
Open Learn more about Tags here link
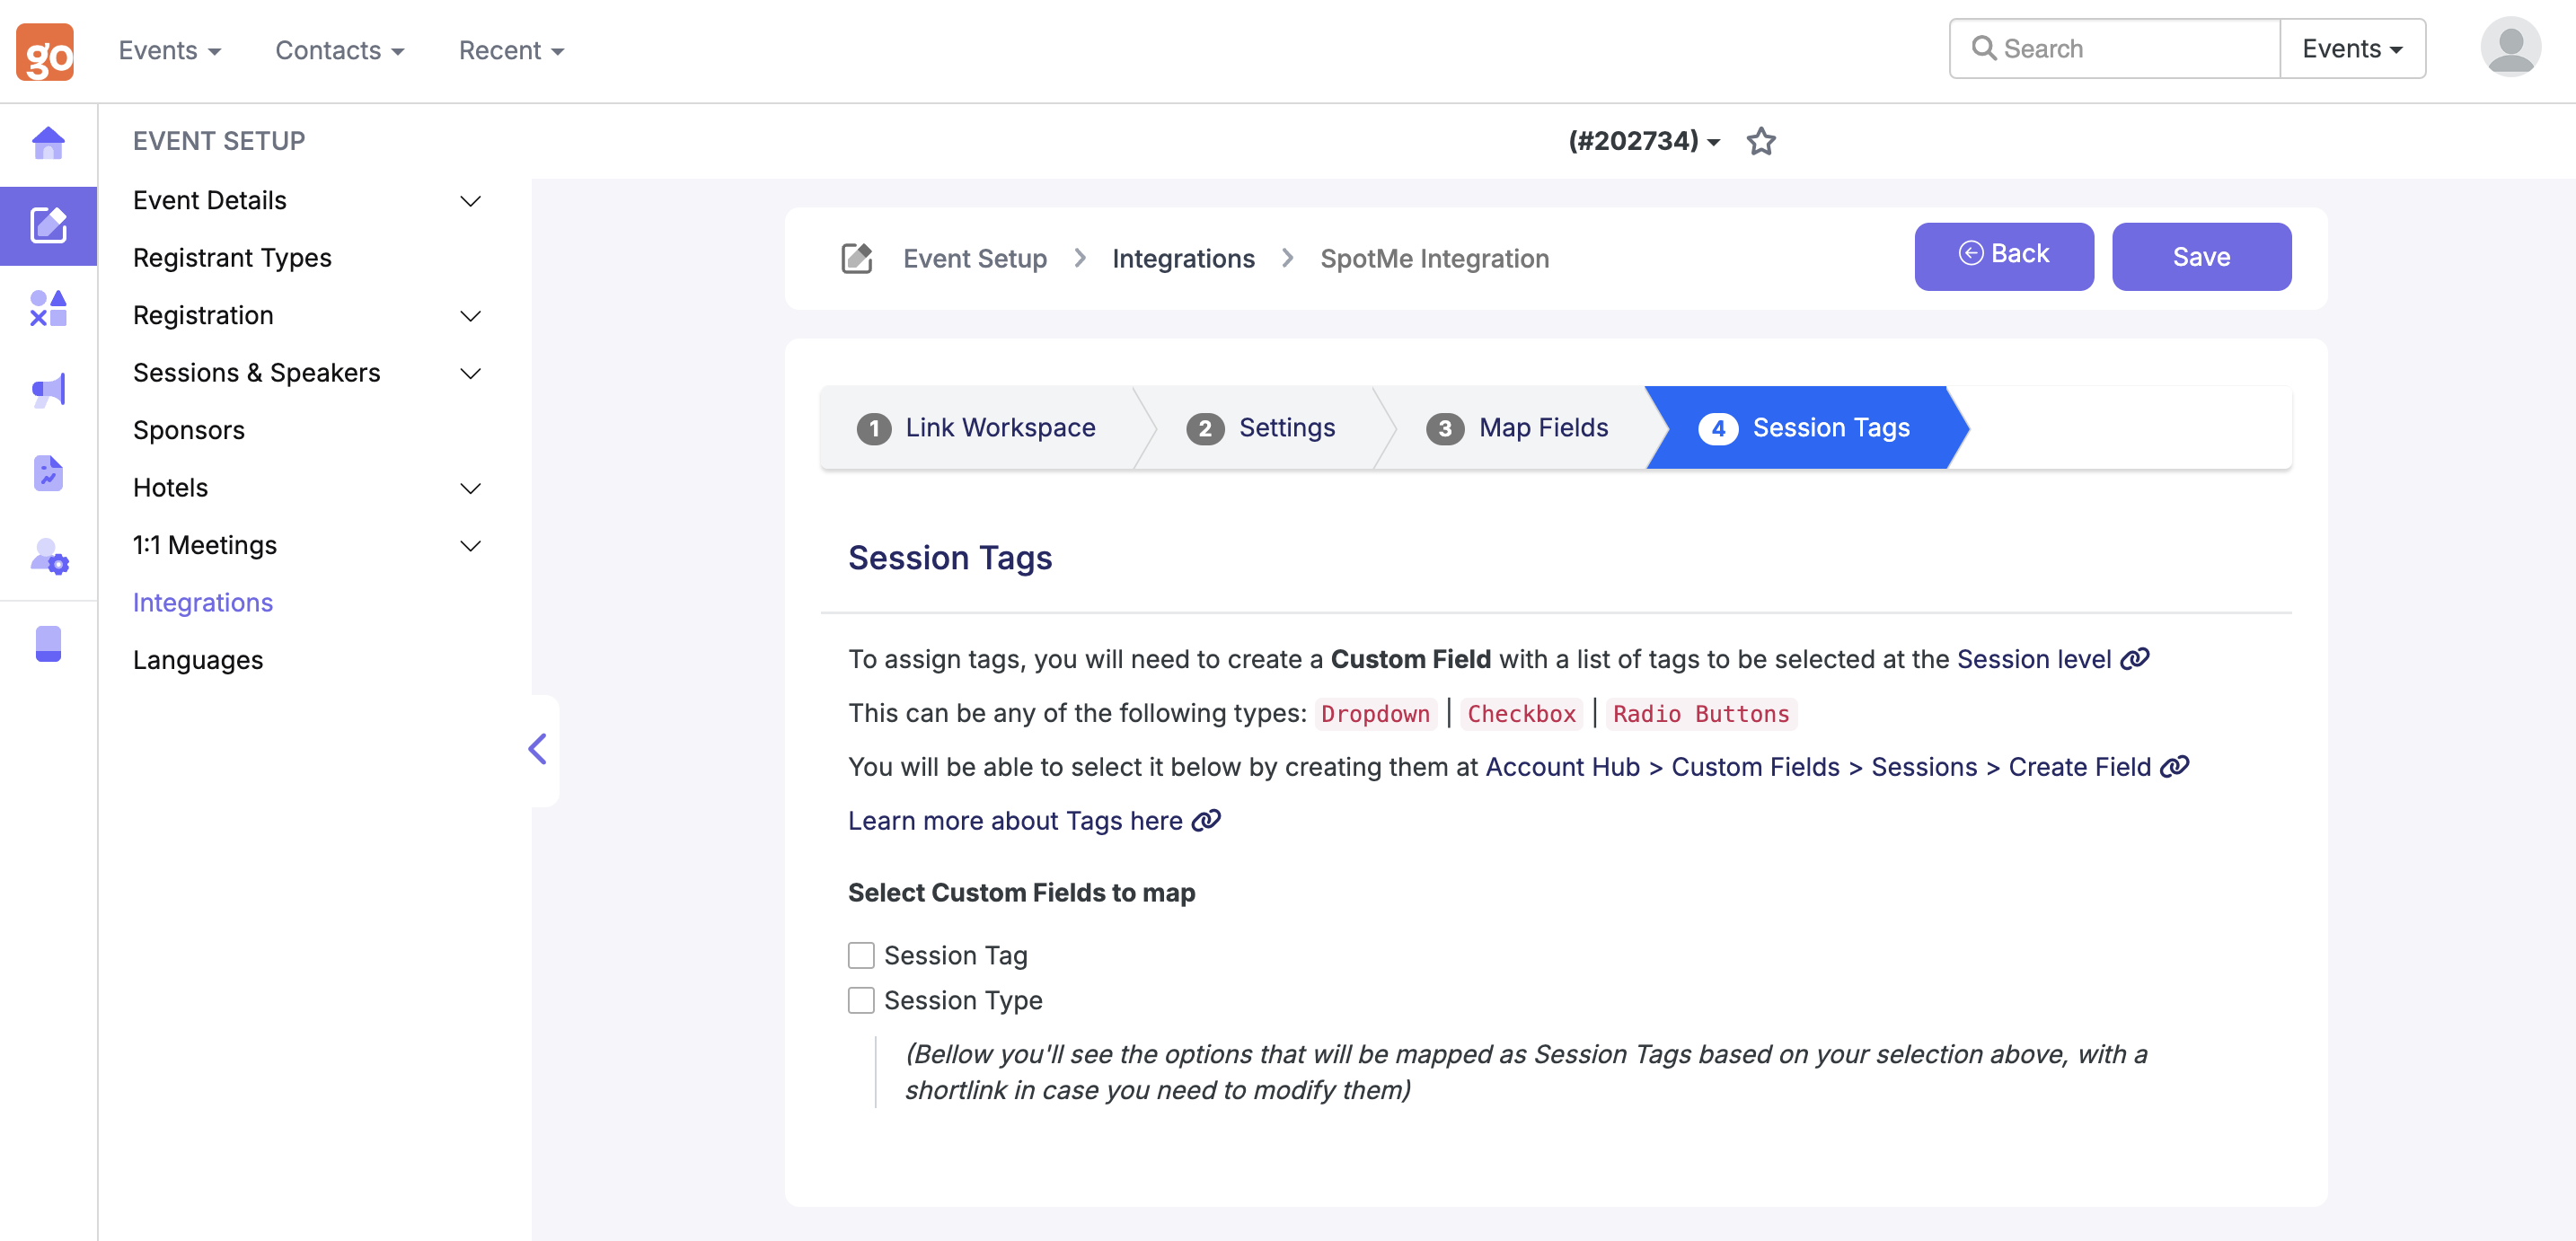click(x=1015, y=821)
